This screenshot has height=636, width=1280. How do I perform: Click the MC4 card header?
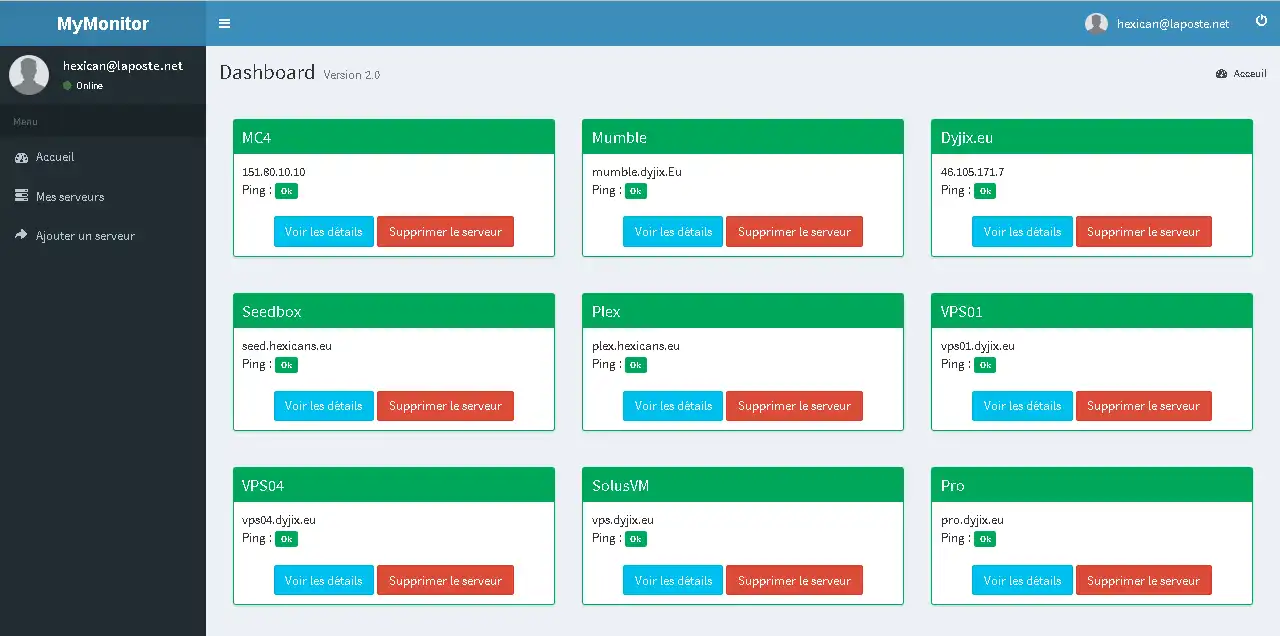(394, 137)
